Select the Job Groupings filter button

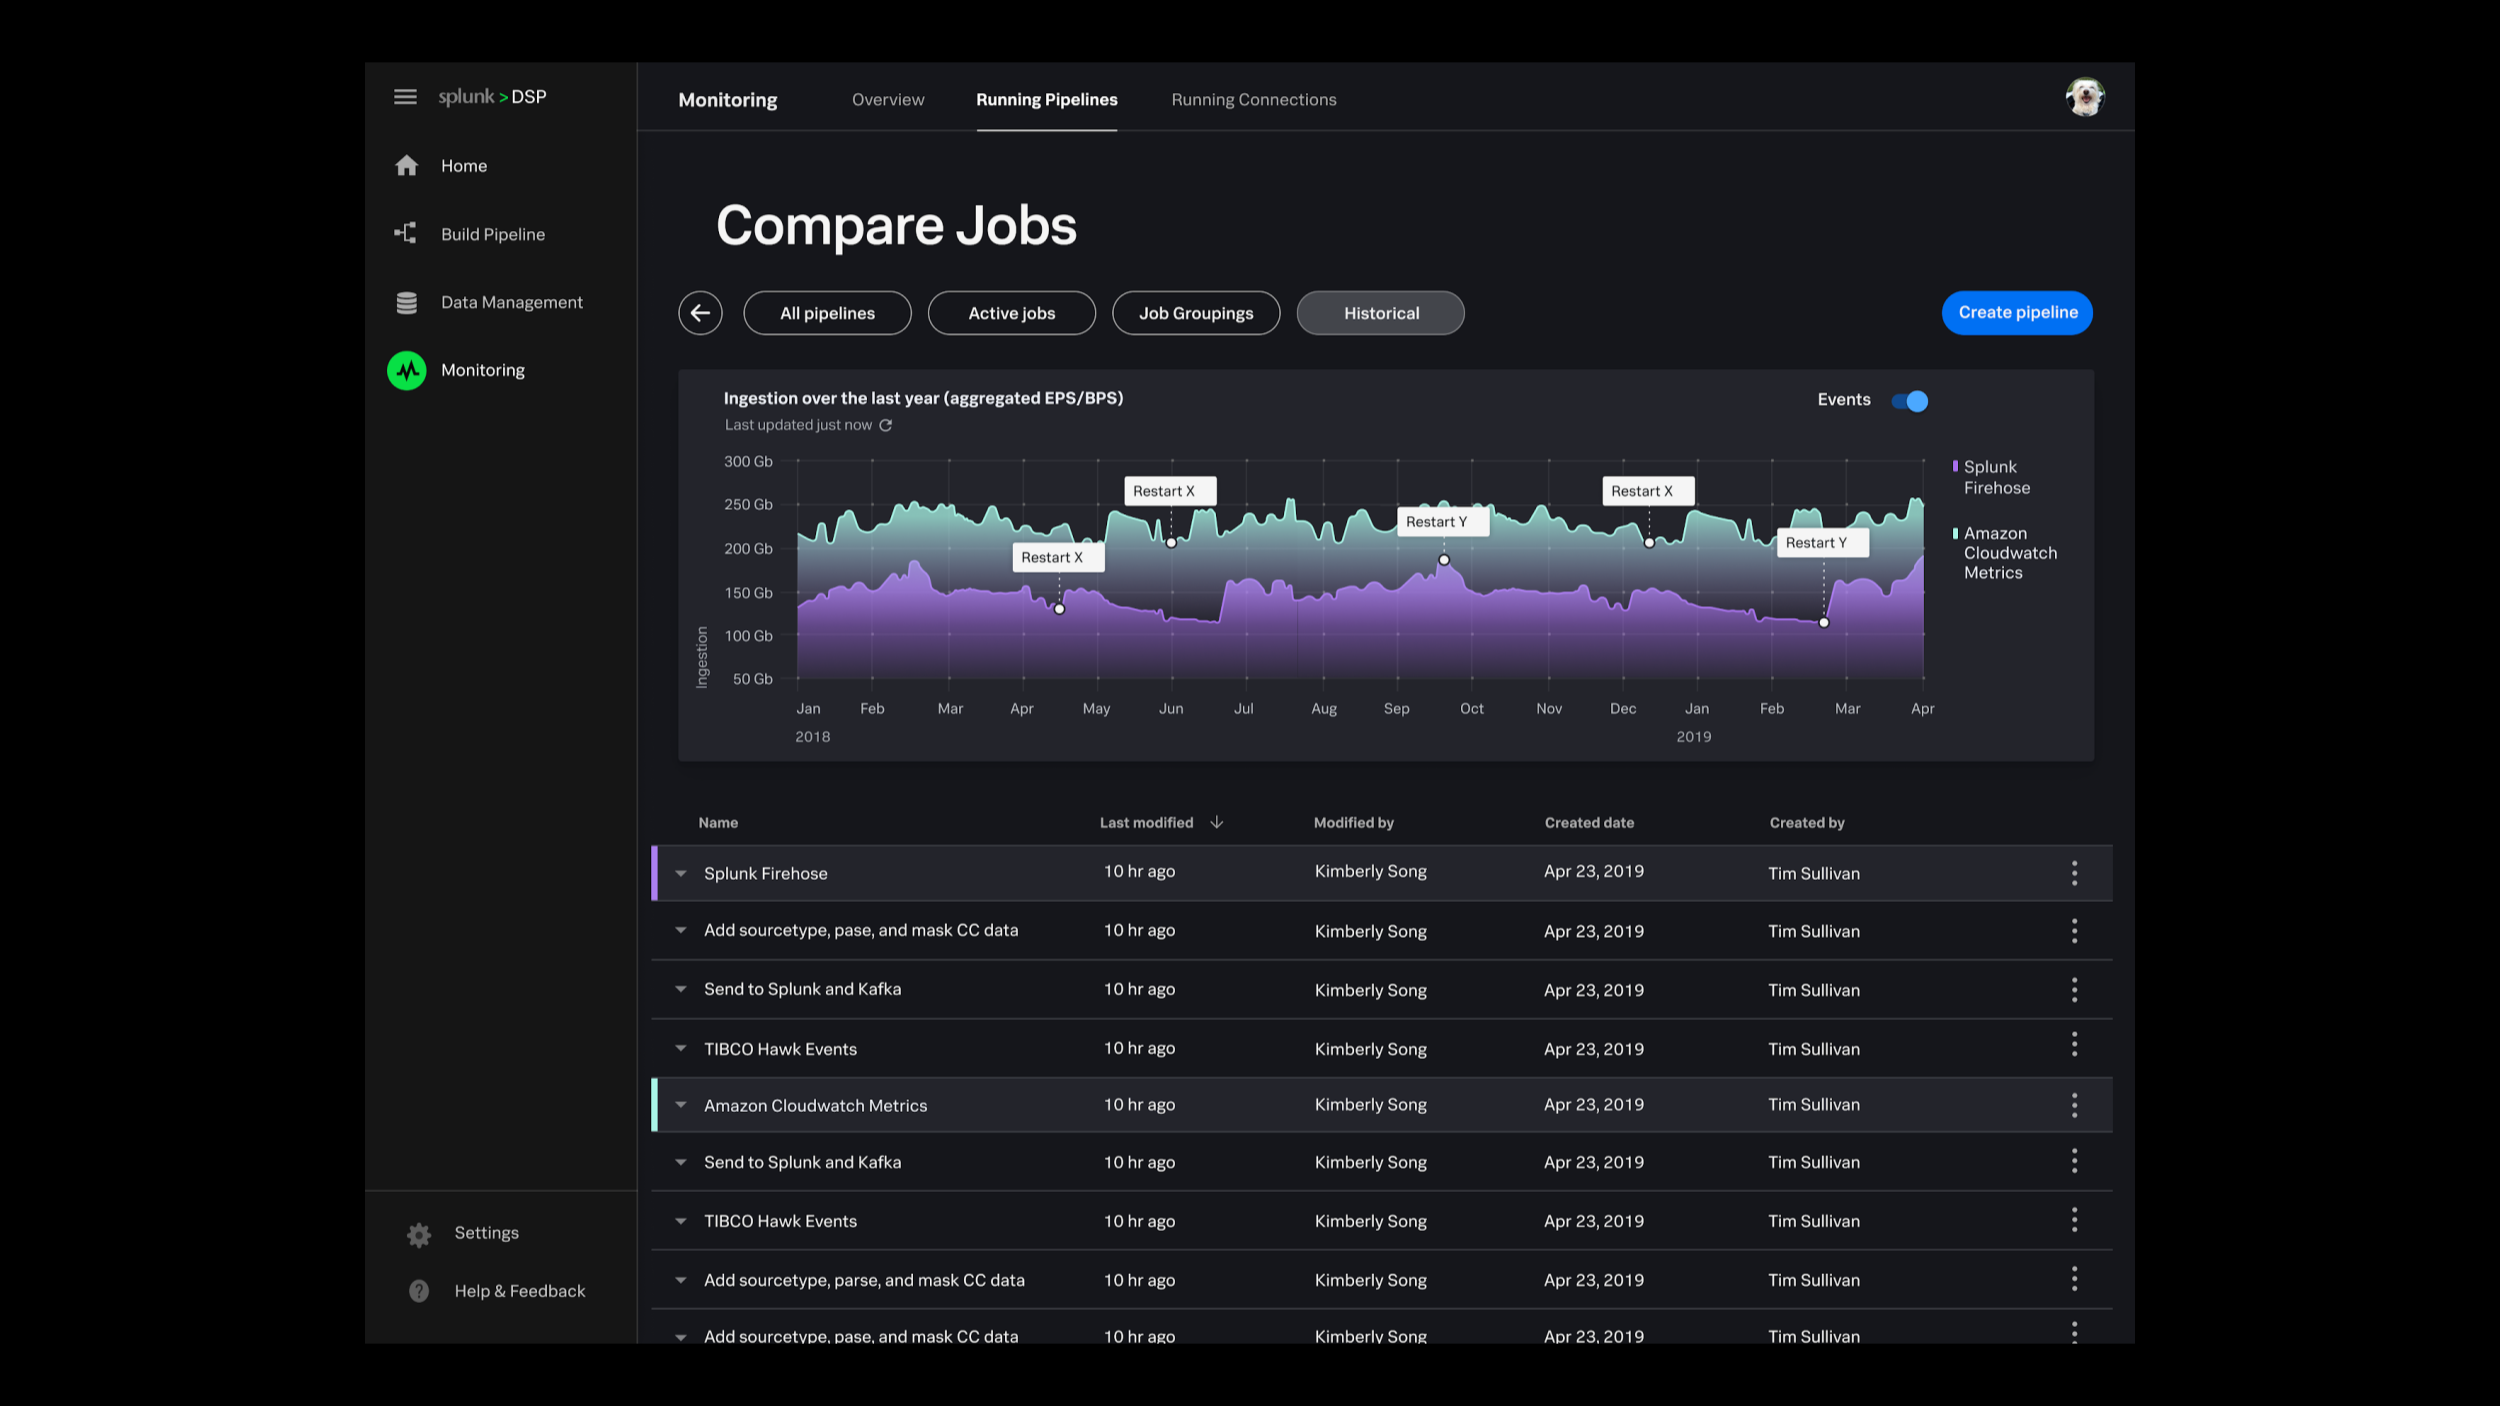(1196, 313)
